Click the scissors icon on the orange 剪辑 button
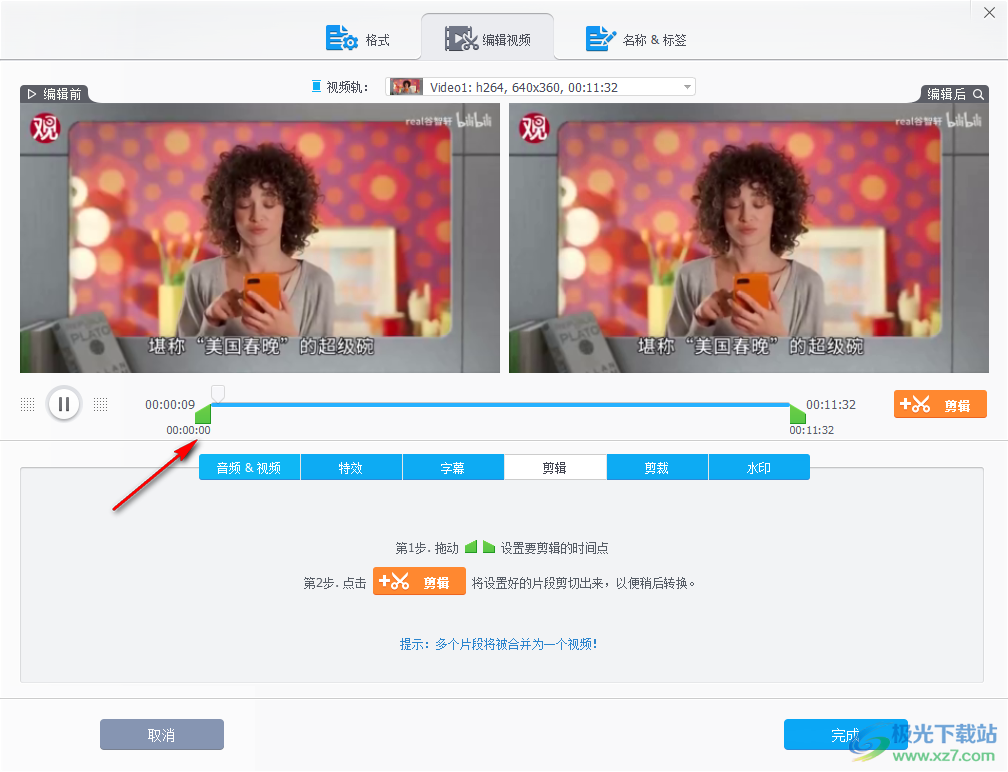Viewport: 1008px width, 772px height. pos(921,403)
